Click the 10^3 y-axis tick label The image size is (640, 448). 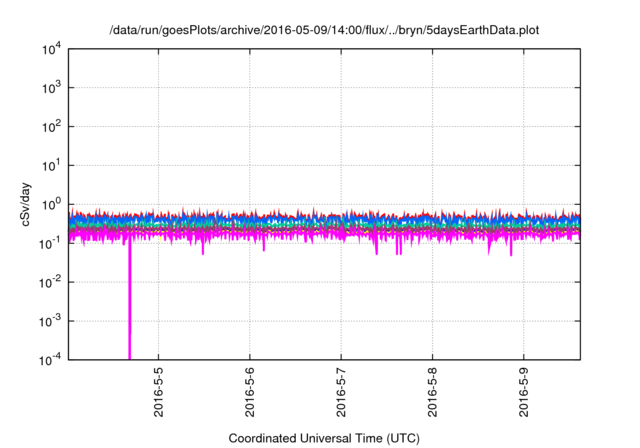coord(51,88)
